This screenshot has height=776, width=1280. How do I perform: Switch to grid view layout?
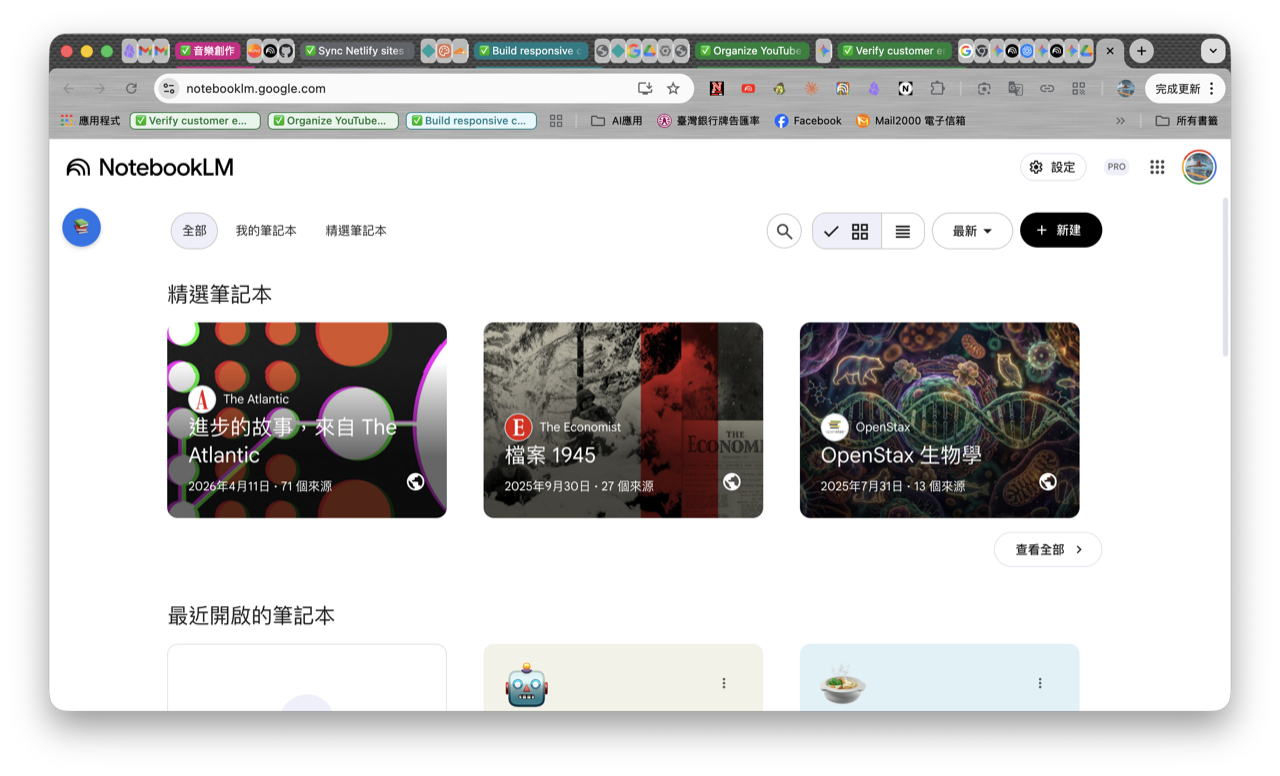click(847, 231)
